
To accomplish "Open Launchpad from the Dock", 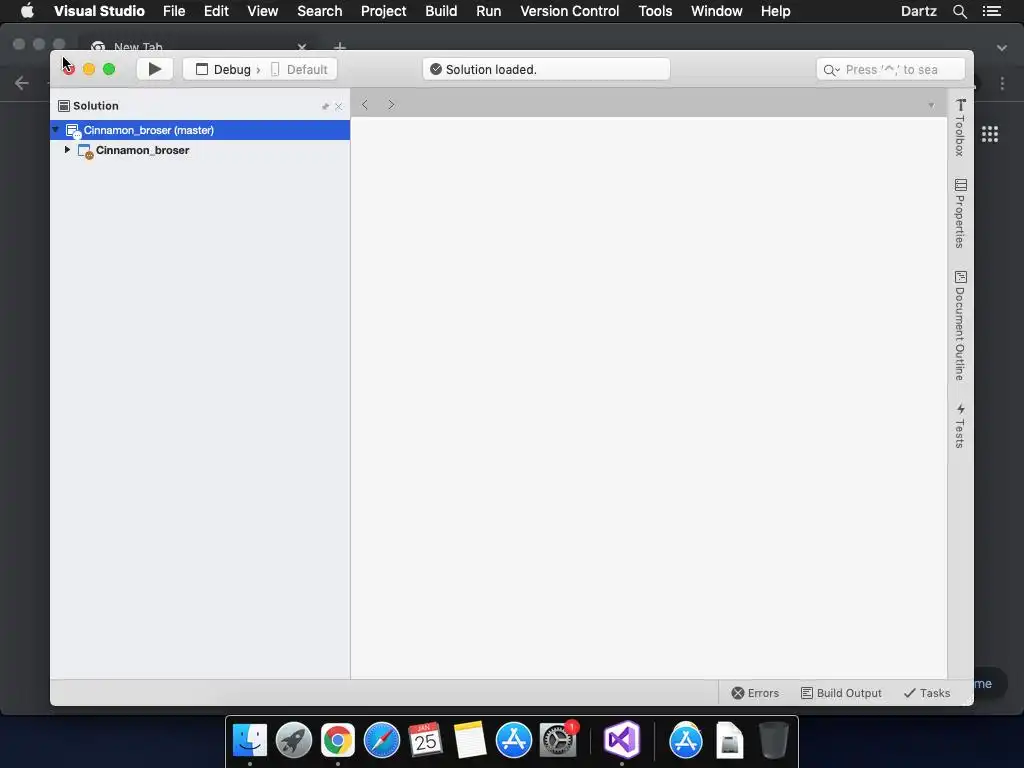I will [294, 741].
